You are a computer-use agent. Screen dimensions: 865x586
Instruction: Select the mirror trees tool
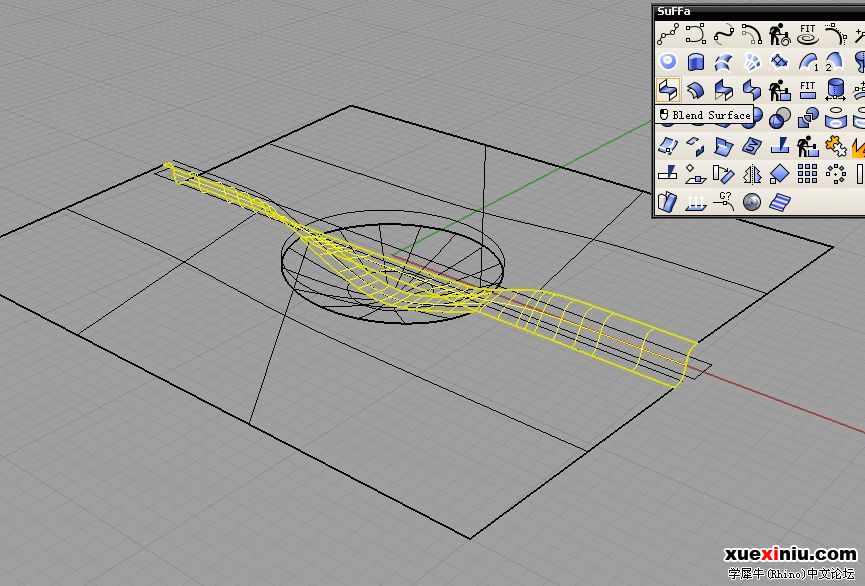click(x=751, y=174)
